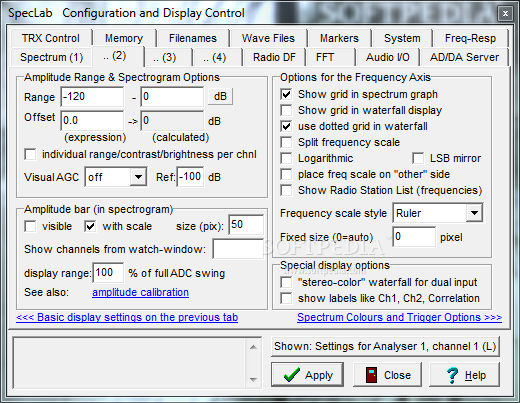Click the Close button with door icon
Viewport: 520px width, 403px height.
[x=387, y=375]
